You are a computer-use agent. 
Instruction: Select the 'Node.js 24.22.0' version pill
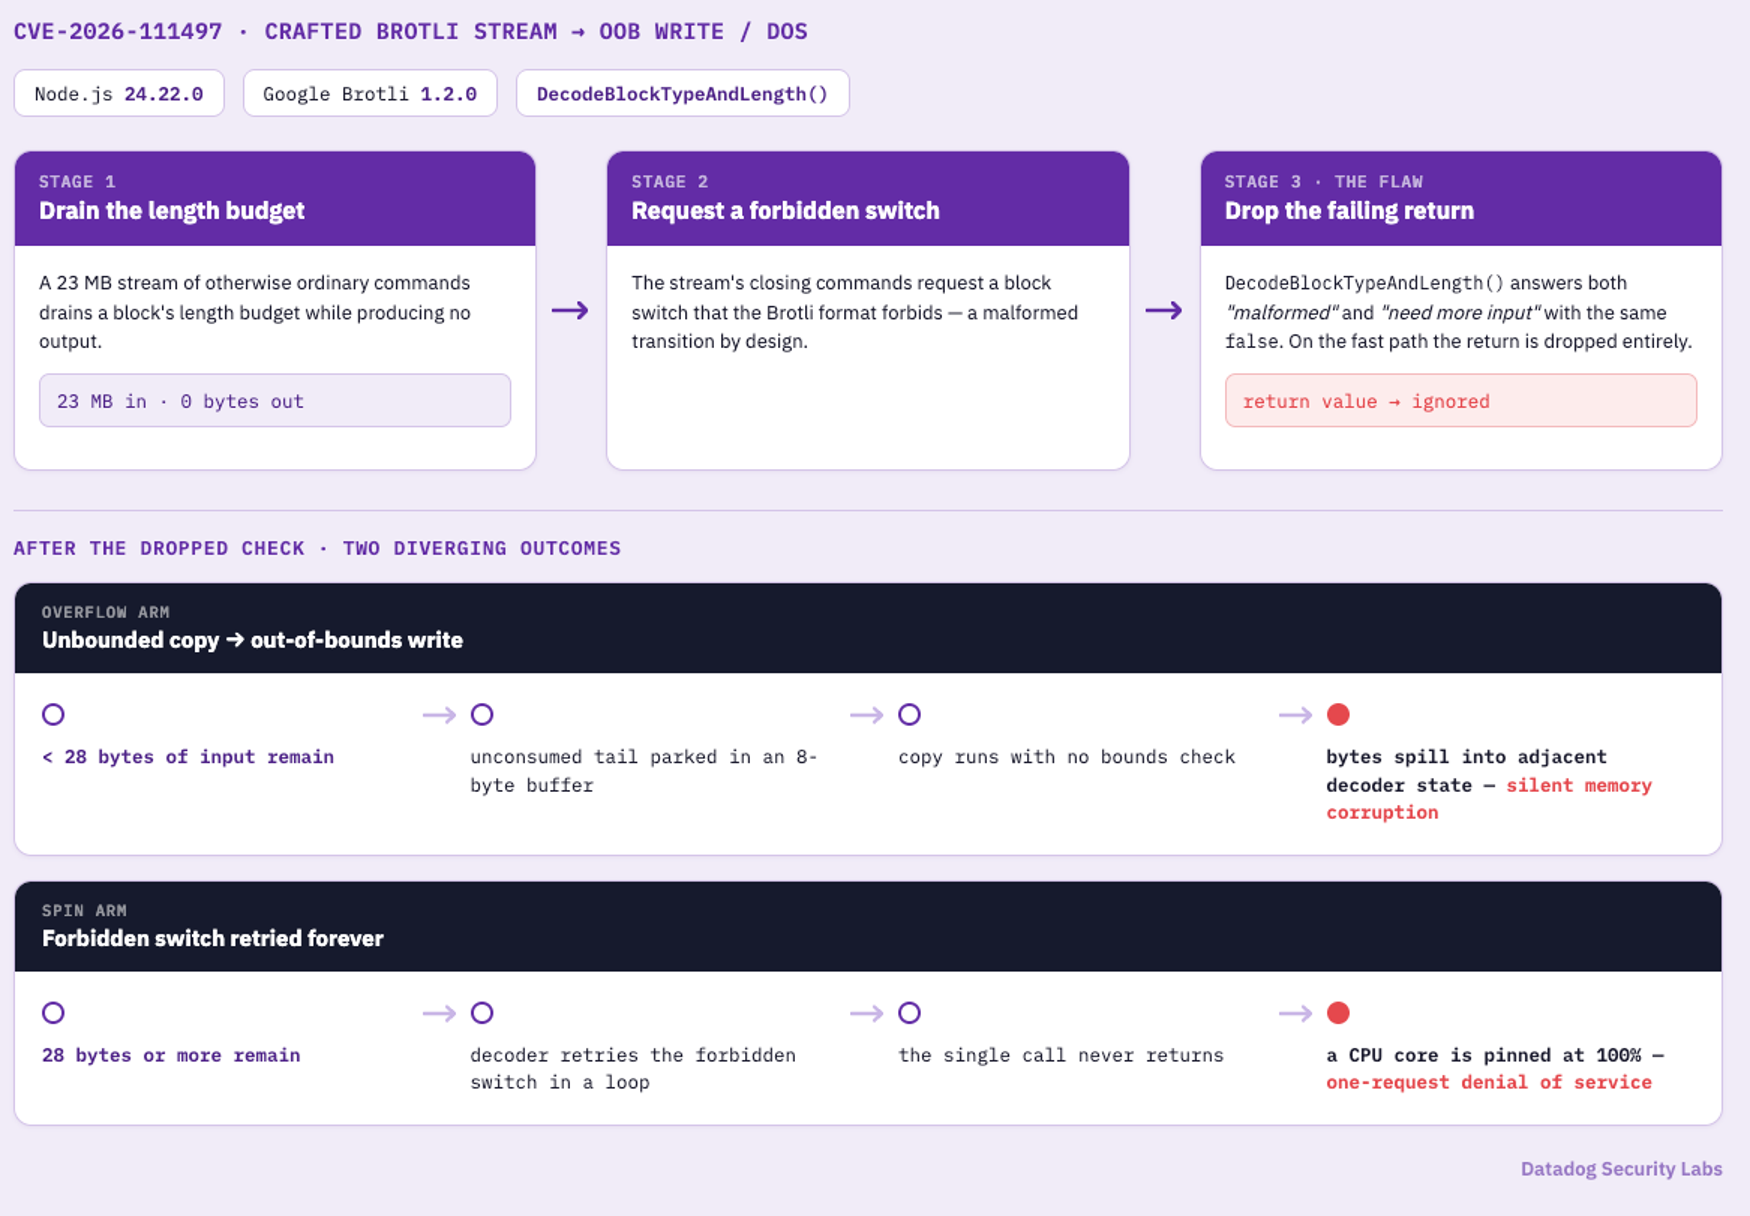(119, 93)
